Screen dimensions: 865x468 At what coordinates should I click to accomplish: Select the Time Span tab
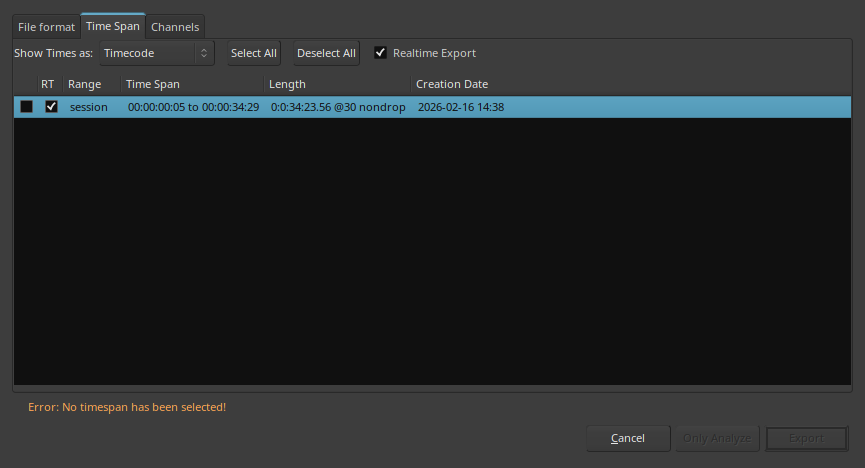pos(113,26)
